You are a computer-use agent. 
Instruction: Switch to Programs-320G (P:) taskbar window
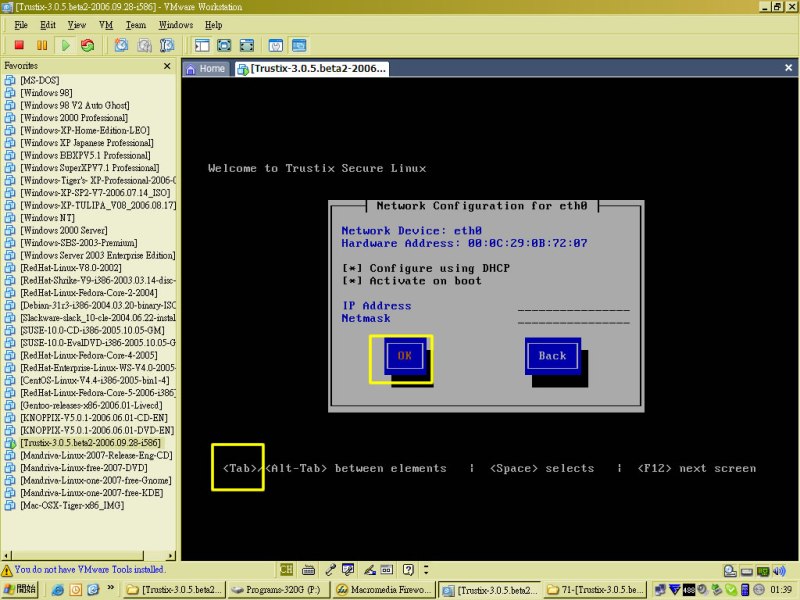(x=279, y=590)
